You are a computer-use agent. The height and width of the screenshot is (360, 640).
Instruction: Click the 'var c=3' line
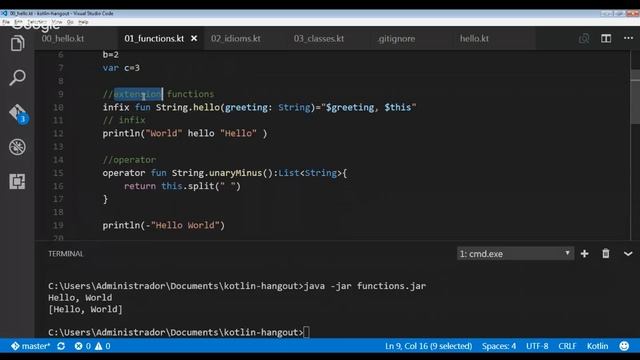coord(121,68)
